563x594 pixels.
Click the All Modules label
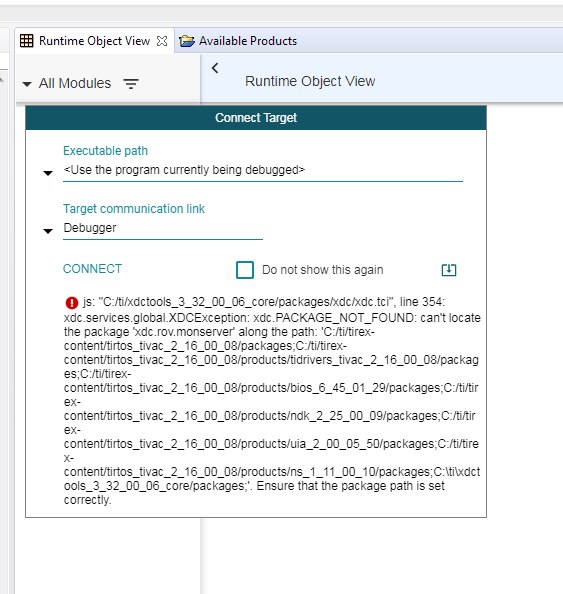point(75,83)
